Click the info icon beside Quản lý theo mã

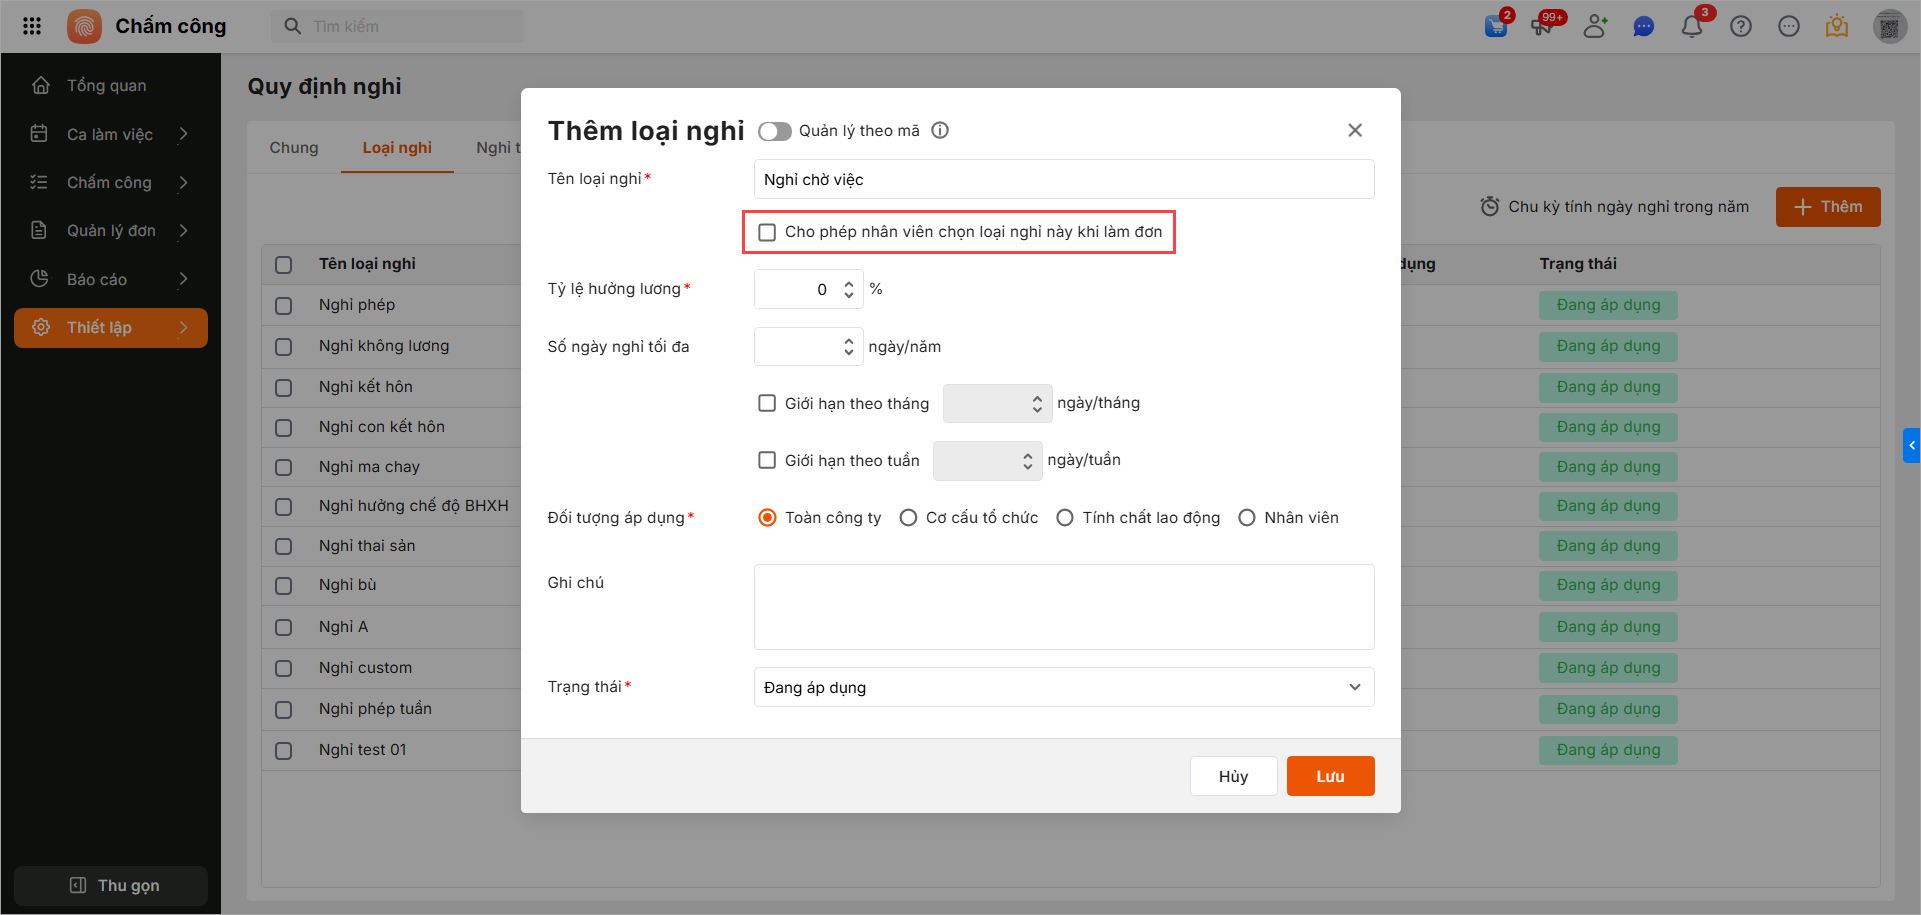940,130
